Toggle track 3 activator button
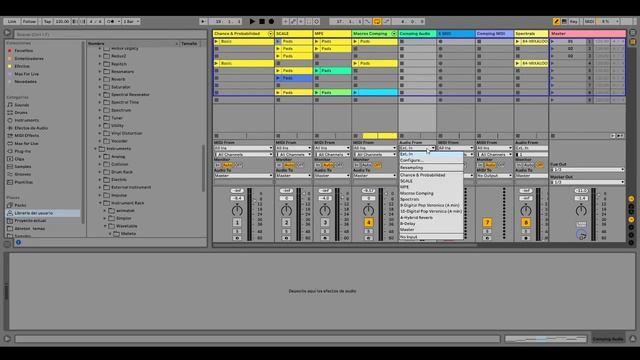640x360 pixels. coord(325,222)
